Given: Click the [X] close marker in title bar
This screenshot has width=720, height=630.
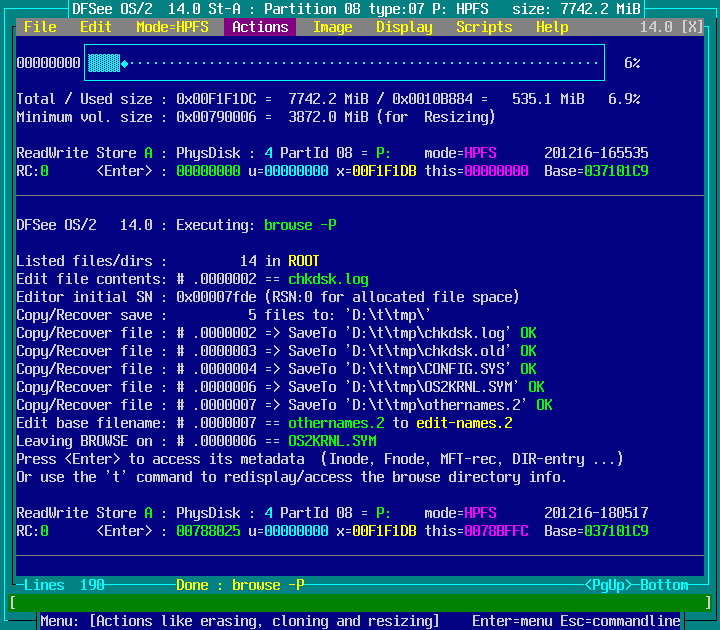Looking at the screenshot, I should click(692, 27).
